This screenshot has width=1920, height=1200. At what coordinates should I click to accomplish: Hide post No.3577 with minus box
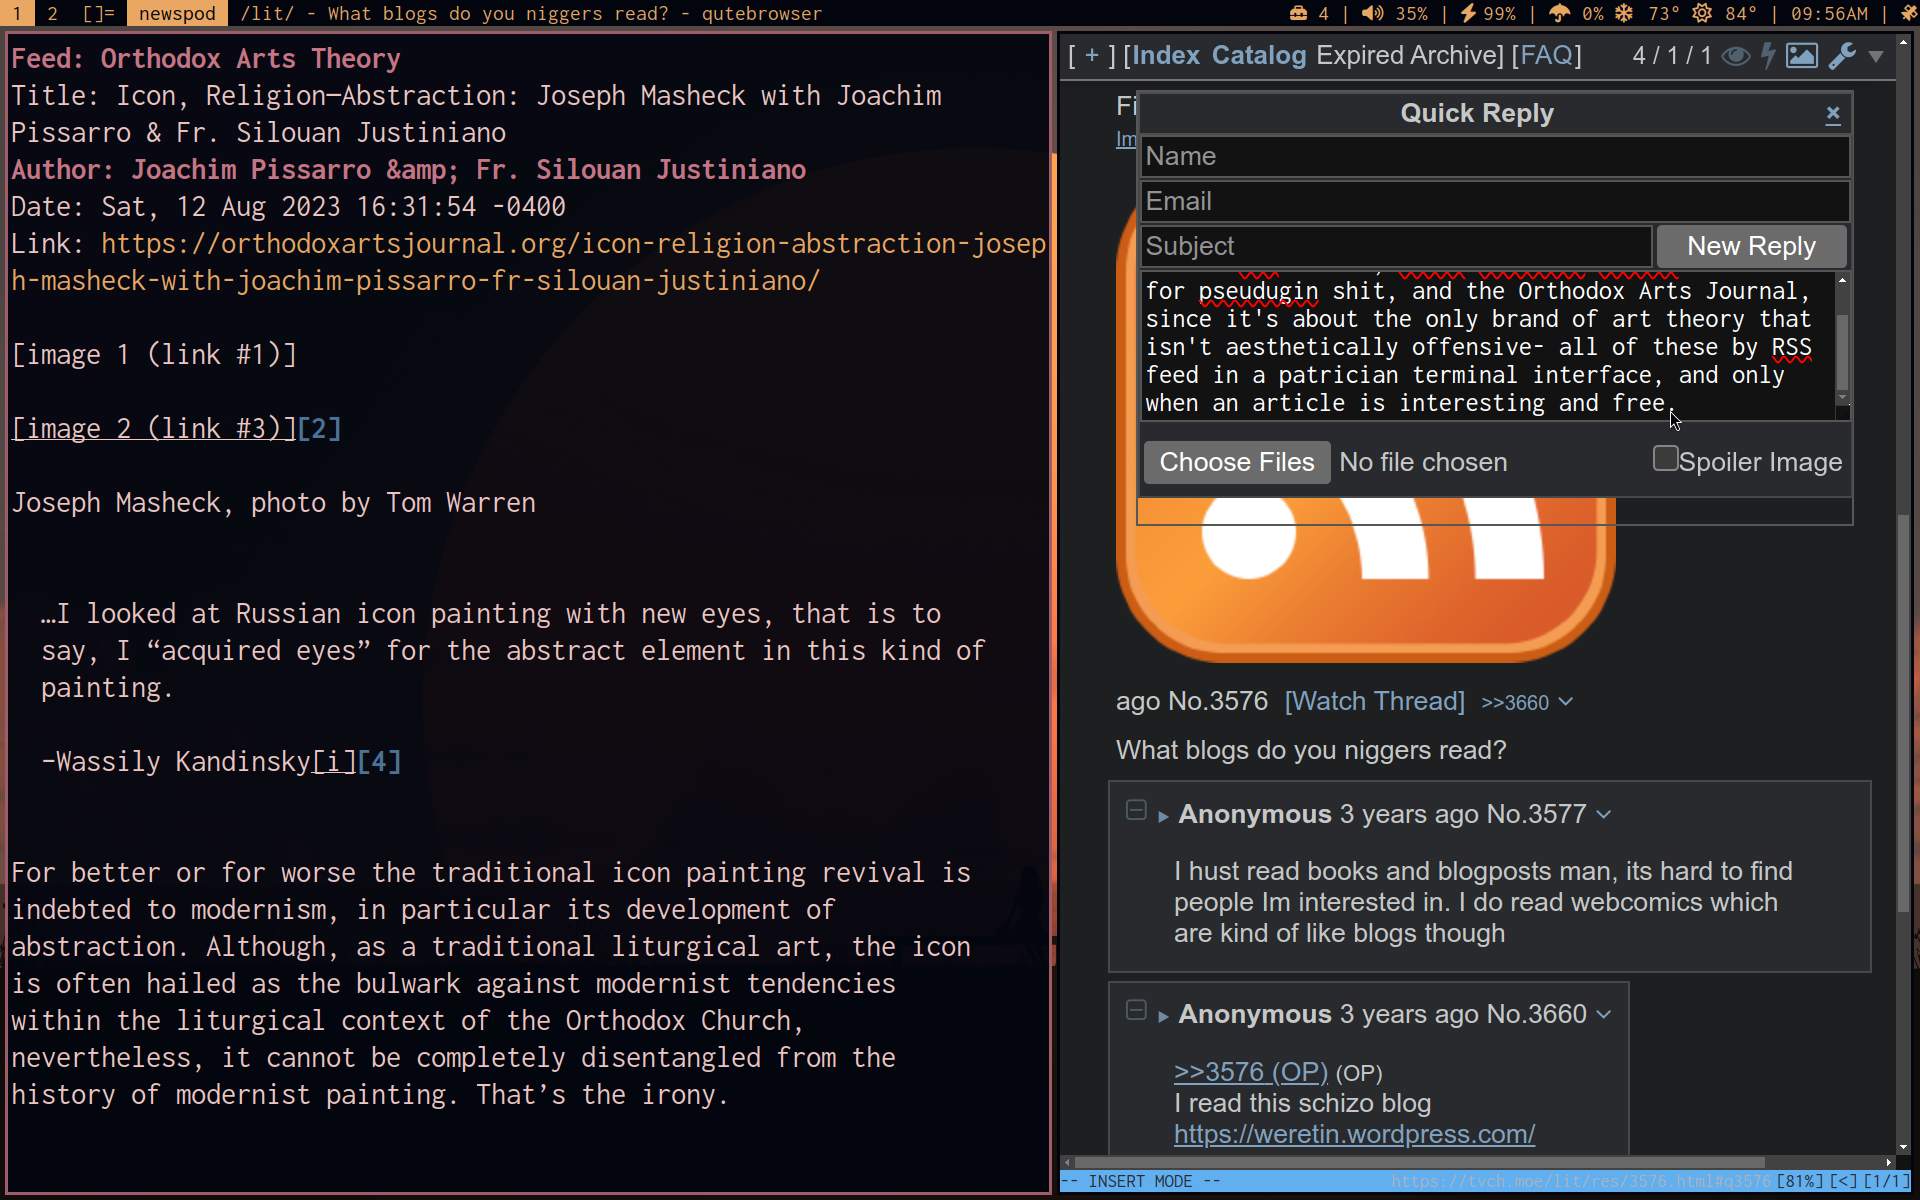pos(1136,810)
